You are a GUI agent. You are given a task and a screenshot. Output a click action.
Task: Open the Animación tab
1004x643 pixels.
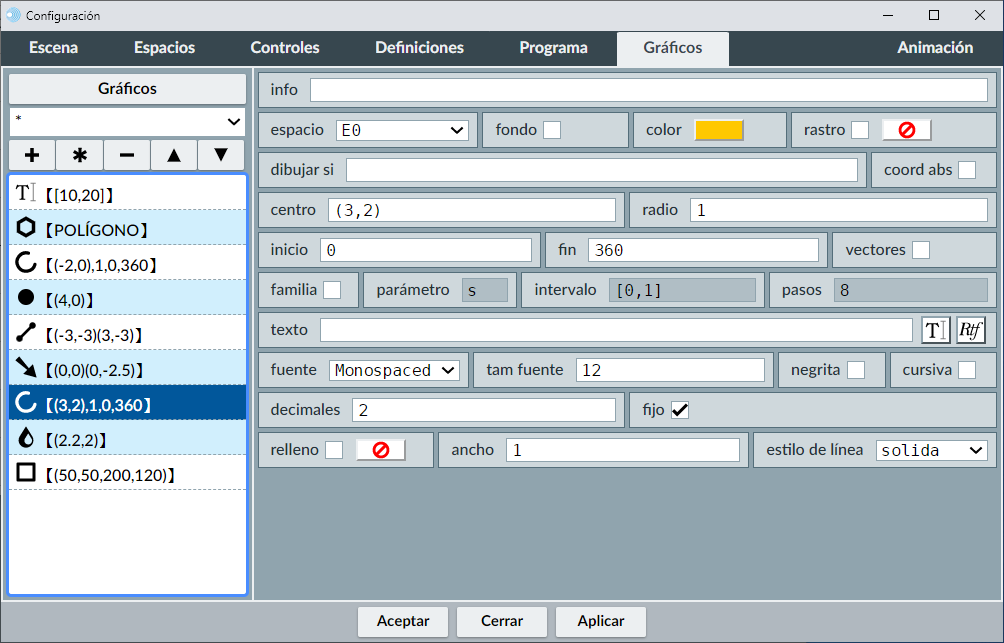934,48
